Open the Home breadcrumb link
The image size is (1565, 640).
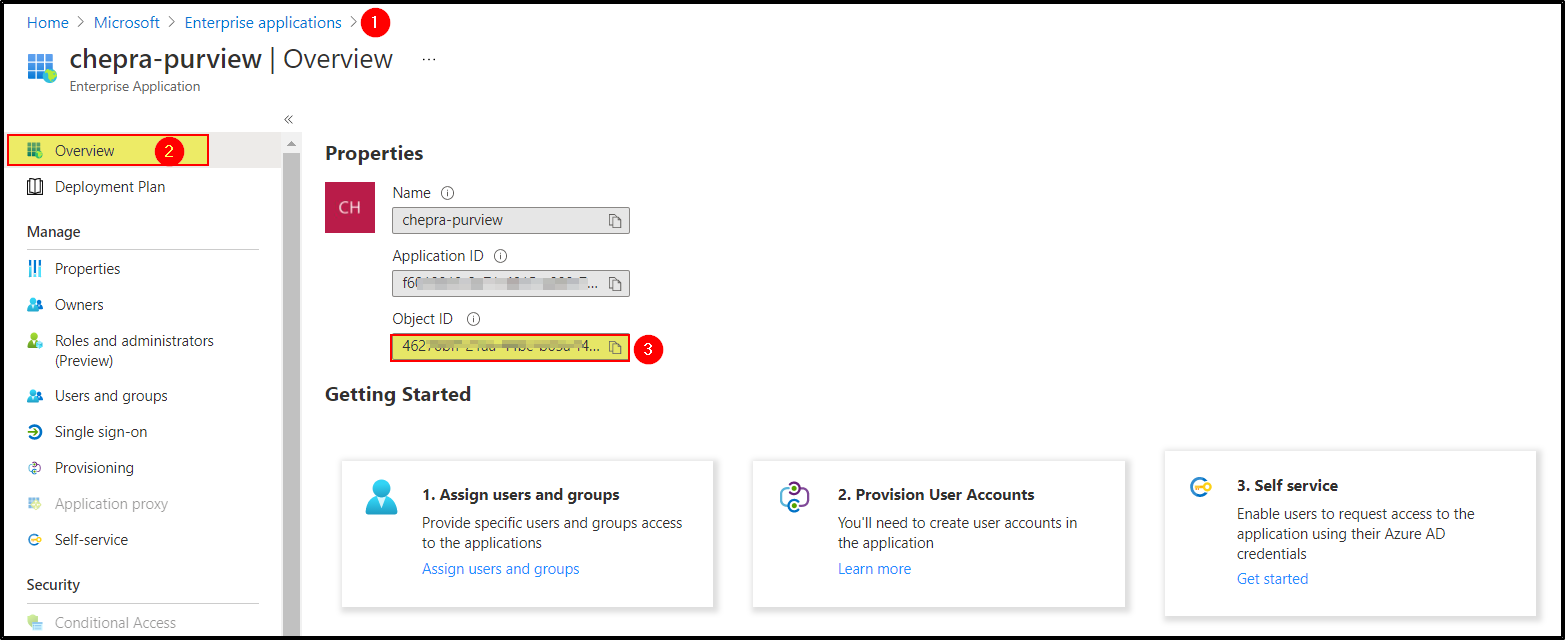coord(48,22)
